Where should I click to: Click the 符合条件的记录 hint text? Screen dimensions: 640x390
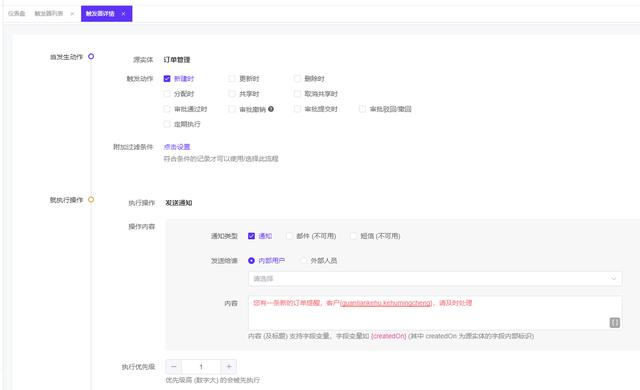[x=221, y=159]
